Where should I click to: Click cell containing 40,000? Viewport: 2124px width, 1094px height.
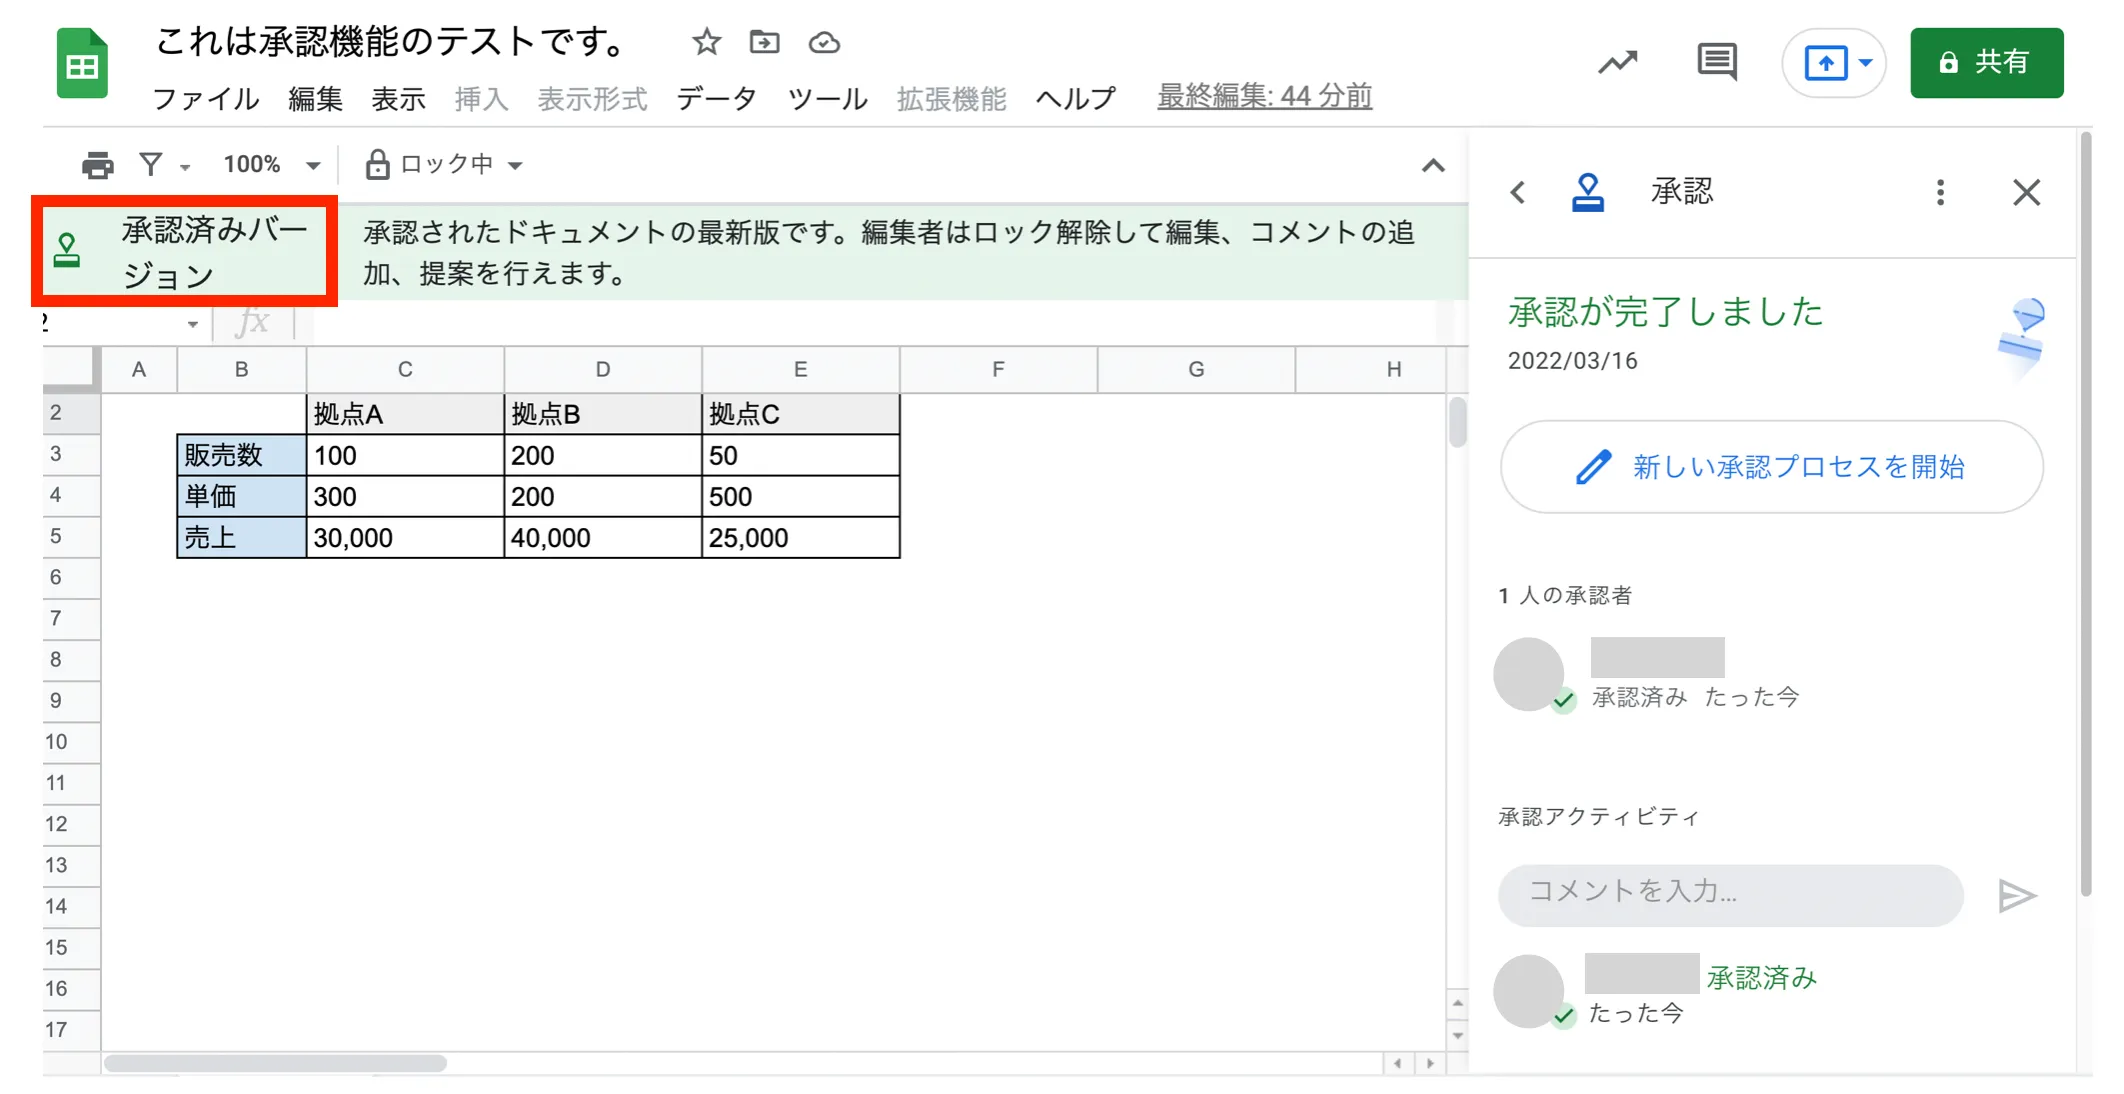pyautogui.click(x=603, y=537)
